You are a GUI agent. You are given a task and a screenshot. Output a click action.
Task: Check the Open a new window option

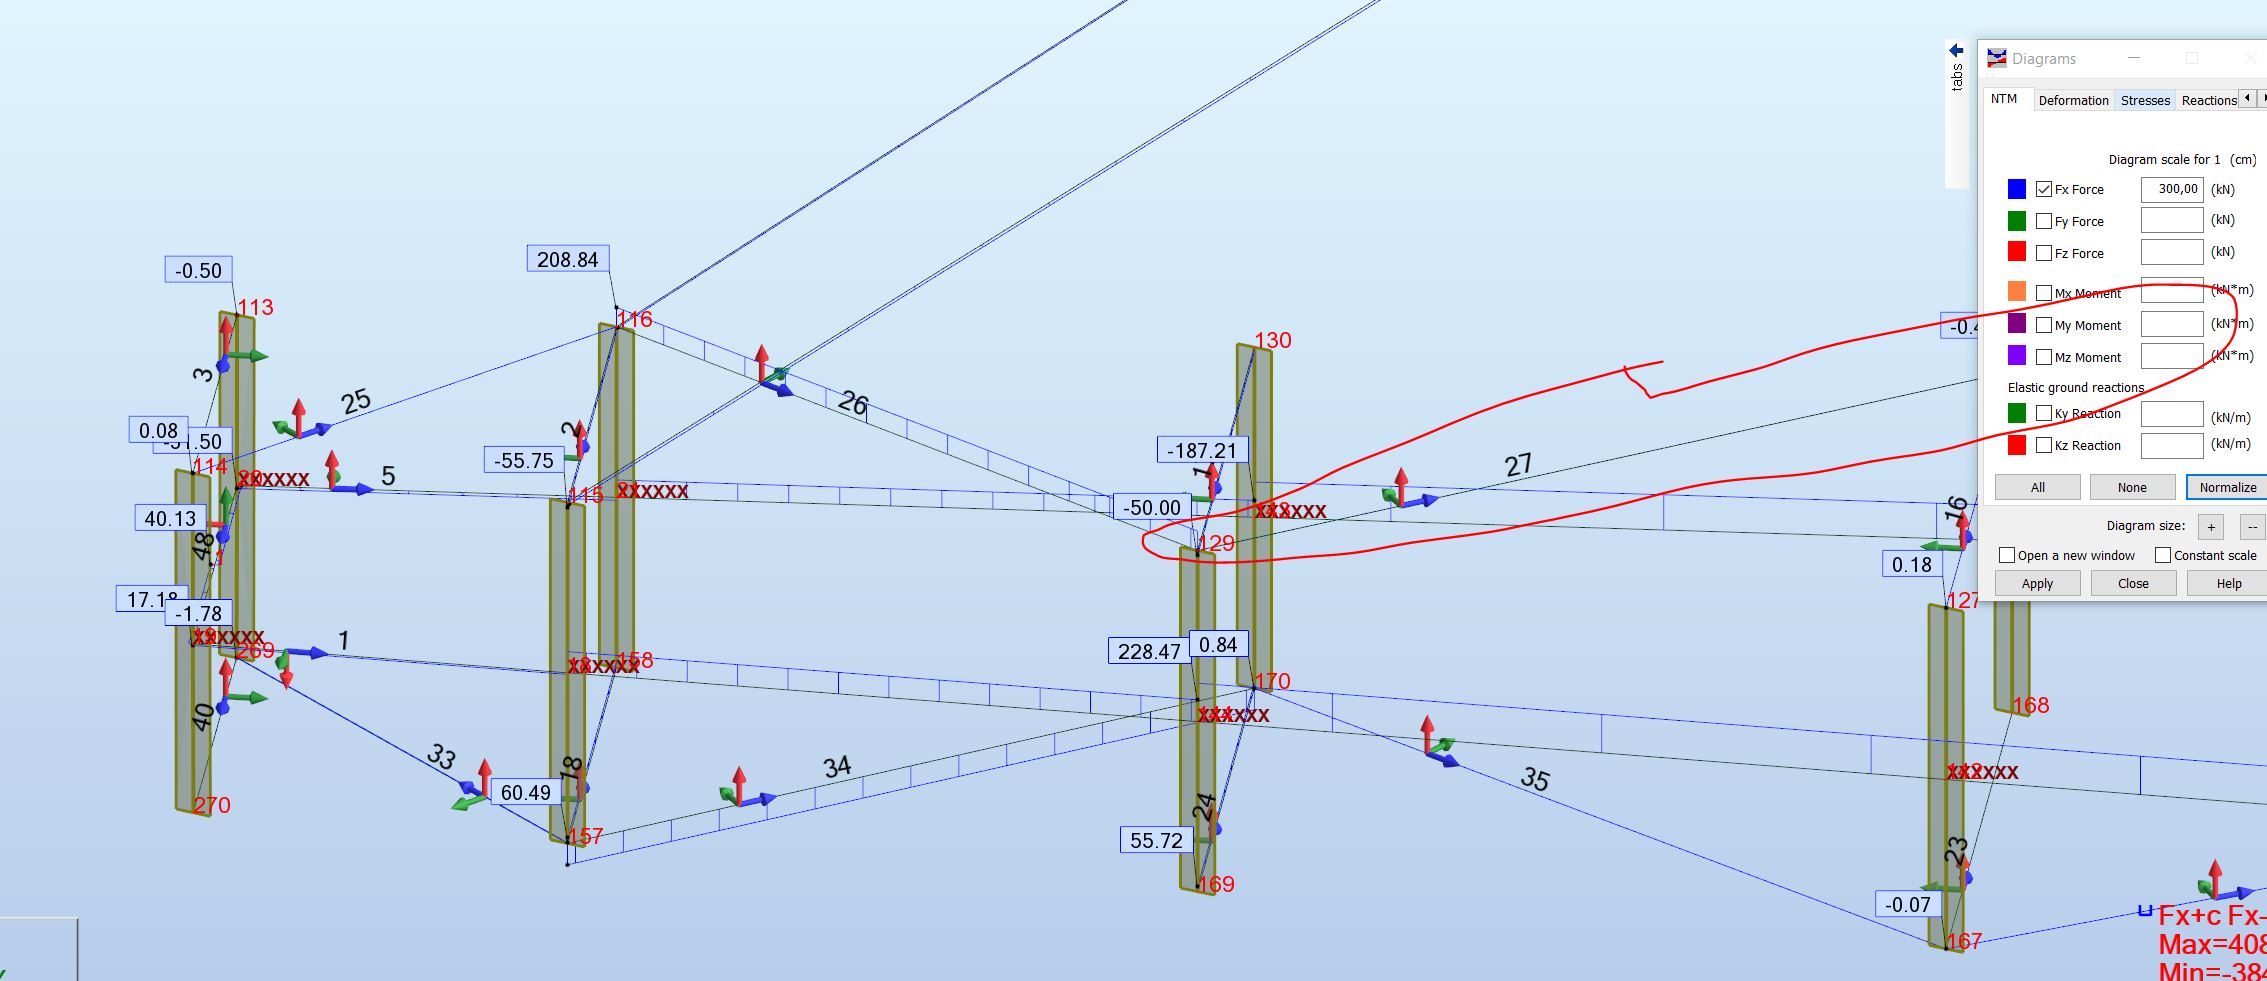click(2005, 555)
